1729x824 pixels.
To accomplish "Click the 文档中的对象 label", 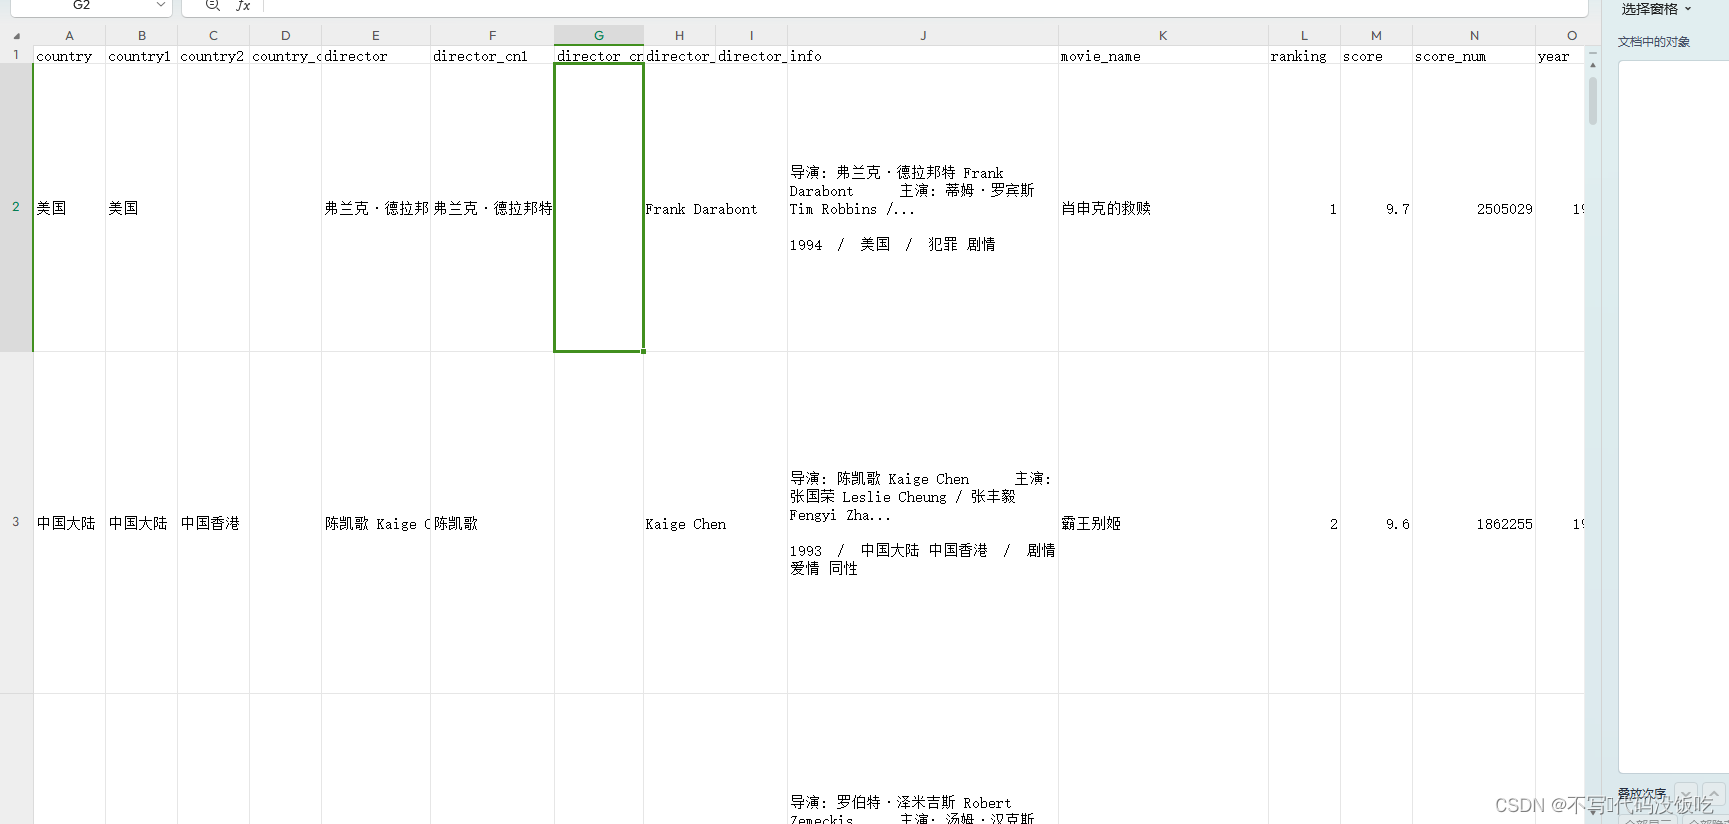I will pyautogui.click(x=1654, y=42).
